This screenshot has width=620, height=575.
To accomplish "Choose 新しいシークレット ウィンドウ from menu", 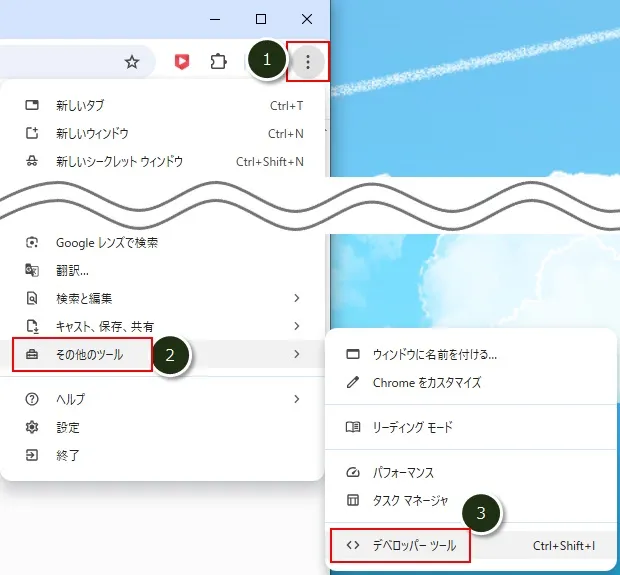I will tap(119, 161).
